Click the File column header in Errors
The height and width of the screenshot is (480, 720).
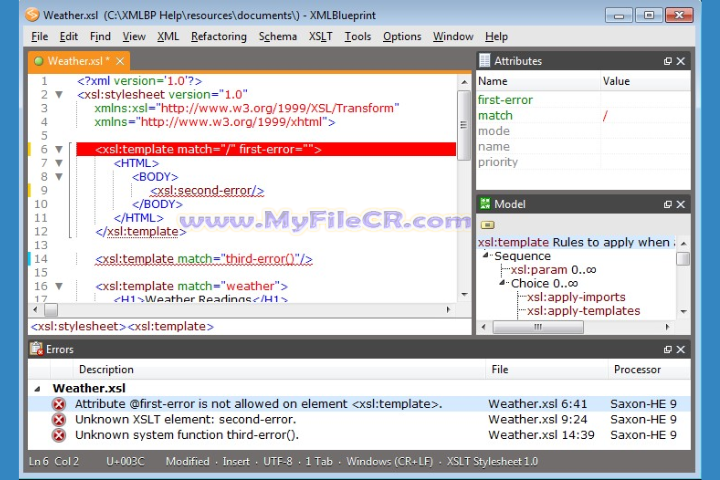(546, 369)
